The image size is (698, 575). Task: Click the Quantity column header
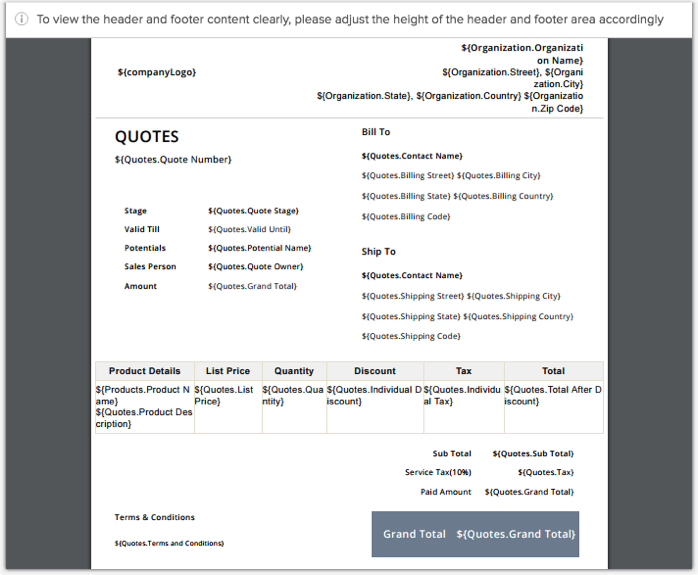click(x=294, y=371)
